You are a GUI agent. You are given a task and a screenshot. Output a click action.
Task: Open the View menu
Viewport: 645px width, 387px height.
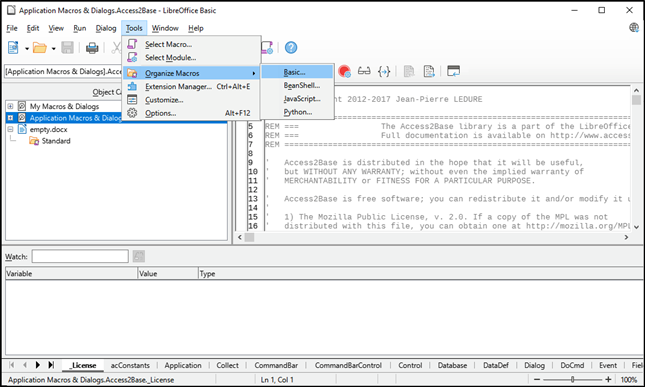coord(56,28)
